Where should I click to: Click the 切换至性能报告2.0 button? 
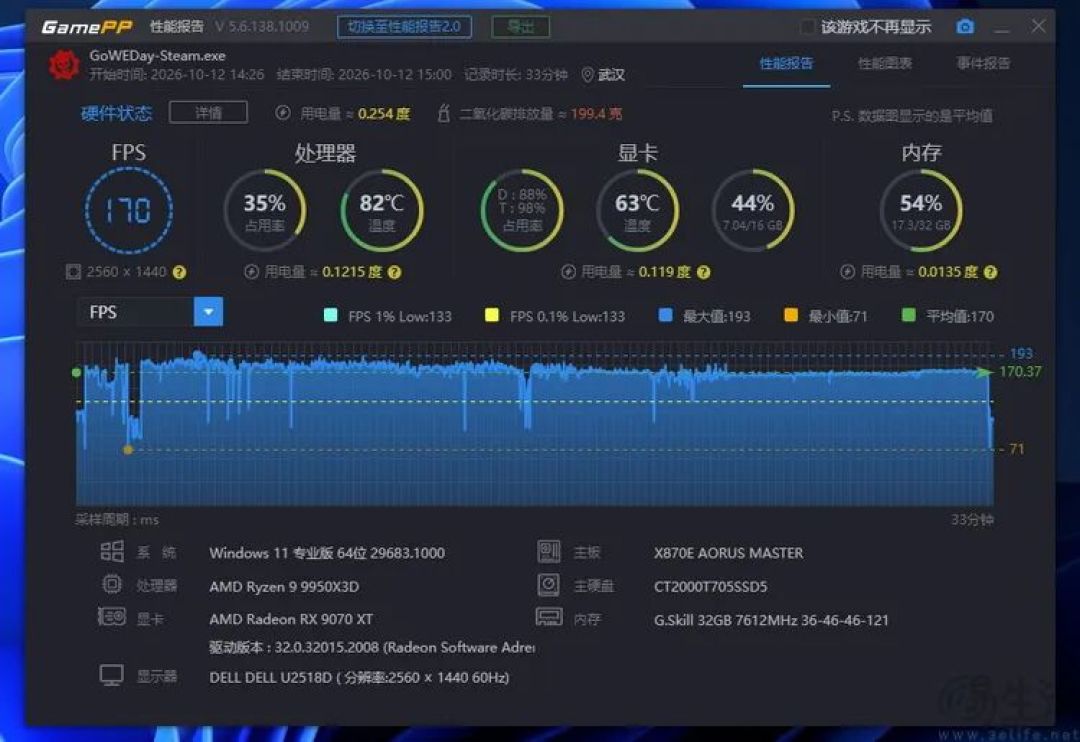404,27
